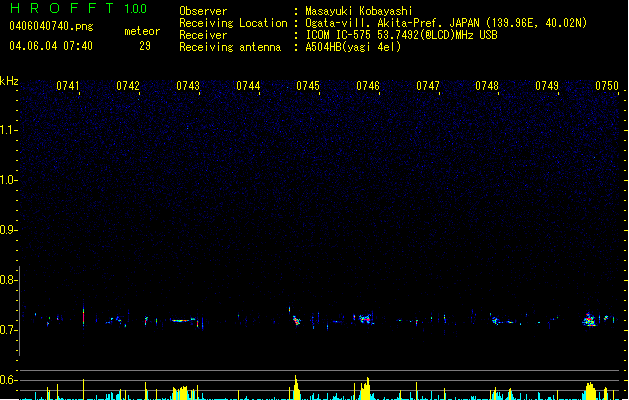Click the 0.8 kHz axis label

[x=8, y=280]
